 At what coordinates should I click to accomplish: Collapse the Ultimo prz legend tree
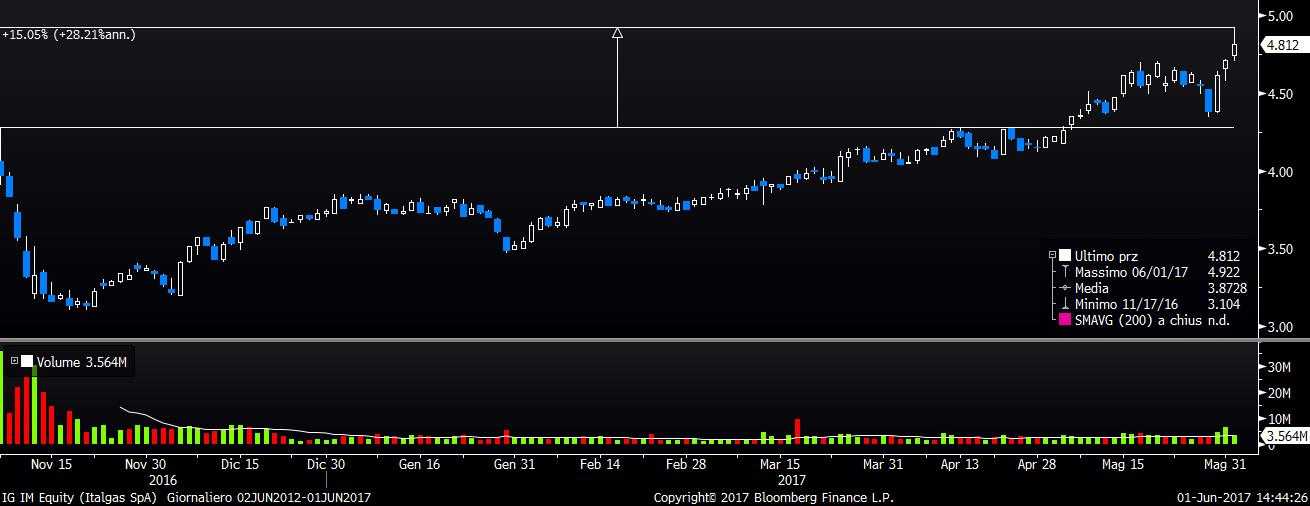[x=1051, y=256]
